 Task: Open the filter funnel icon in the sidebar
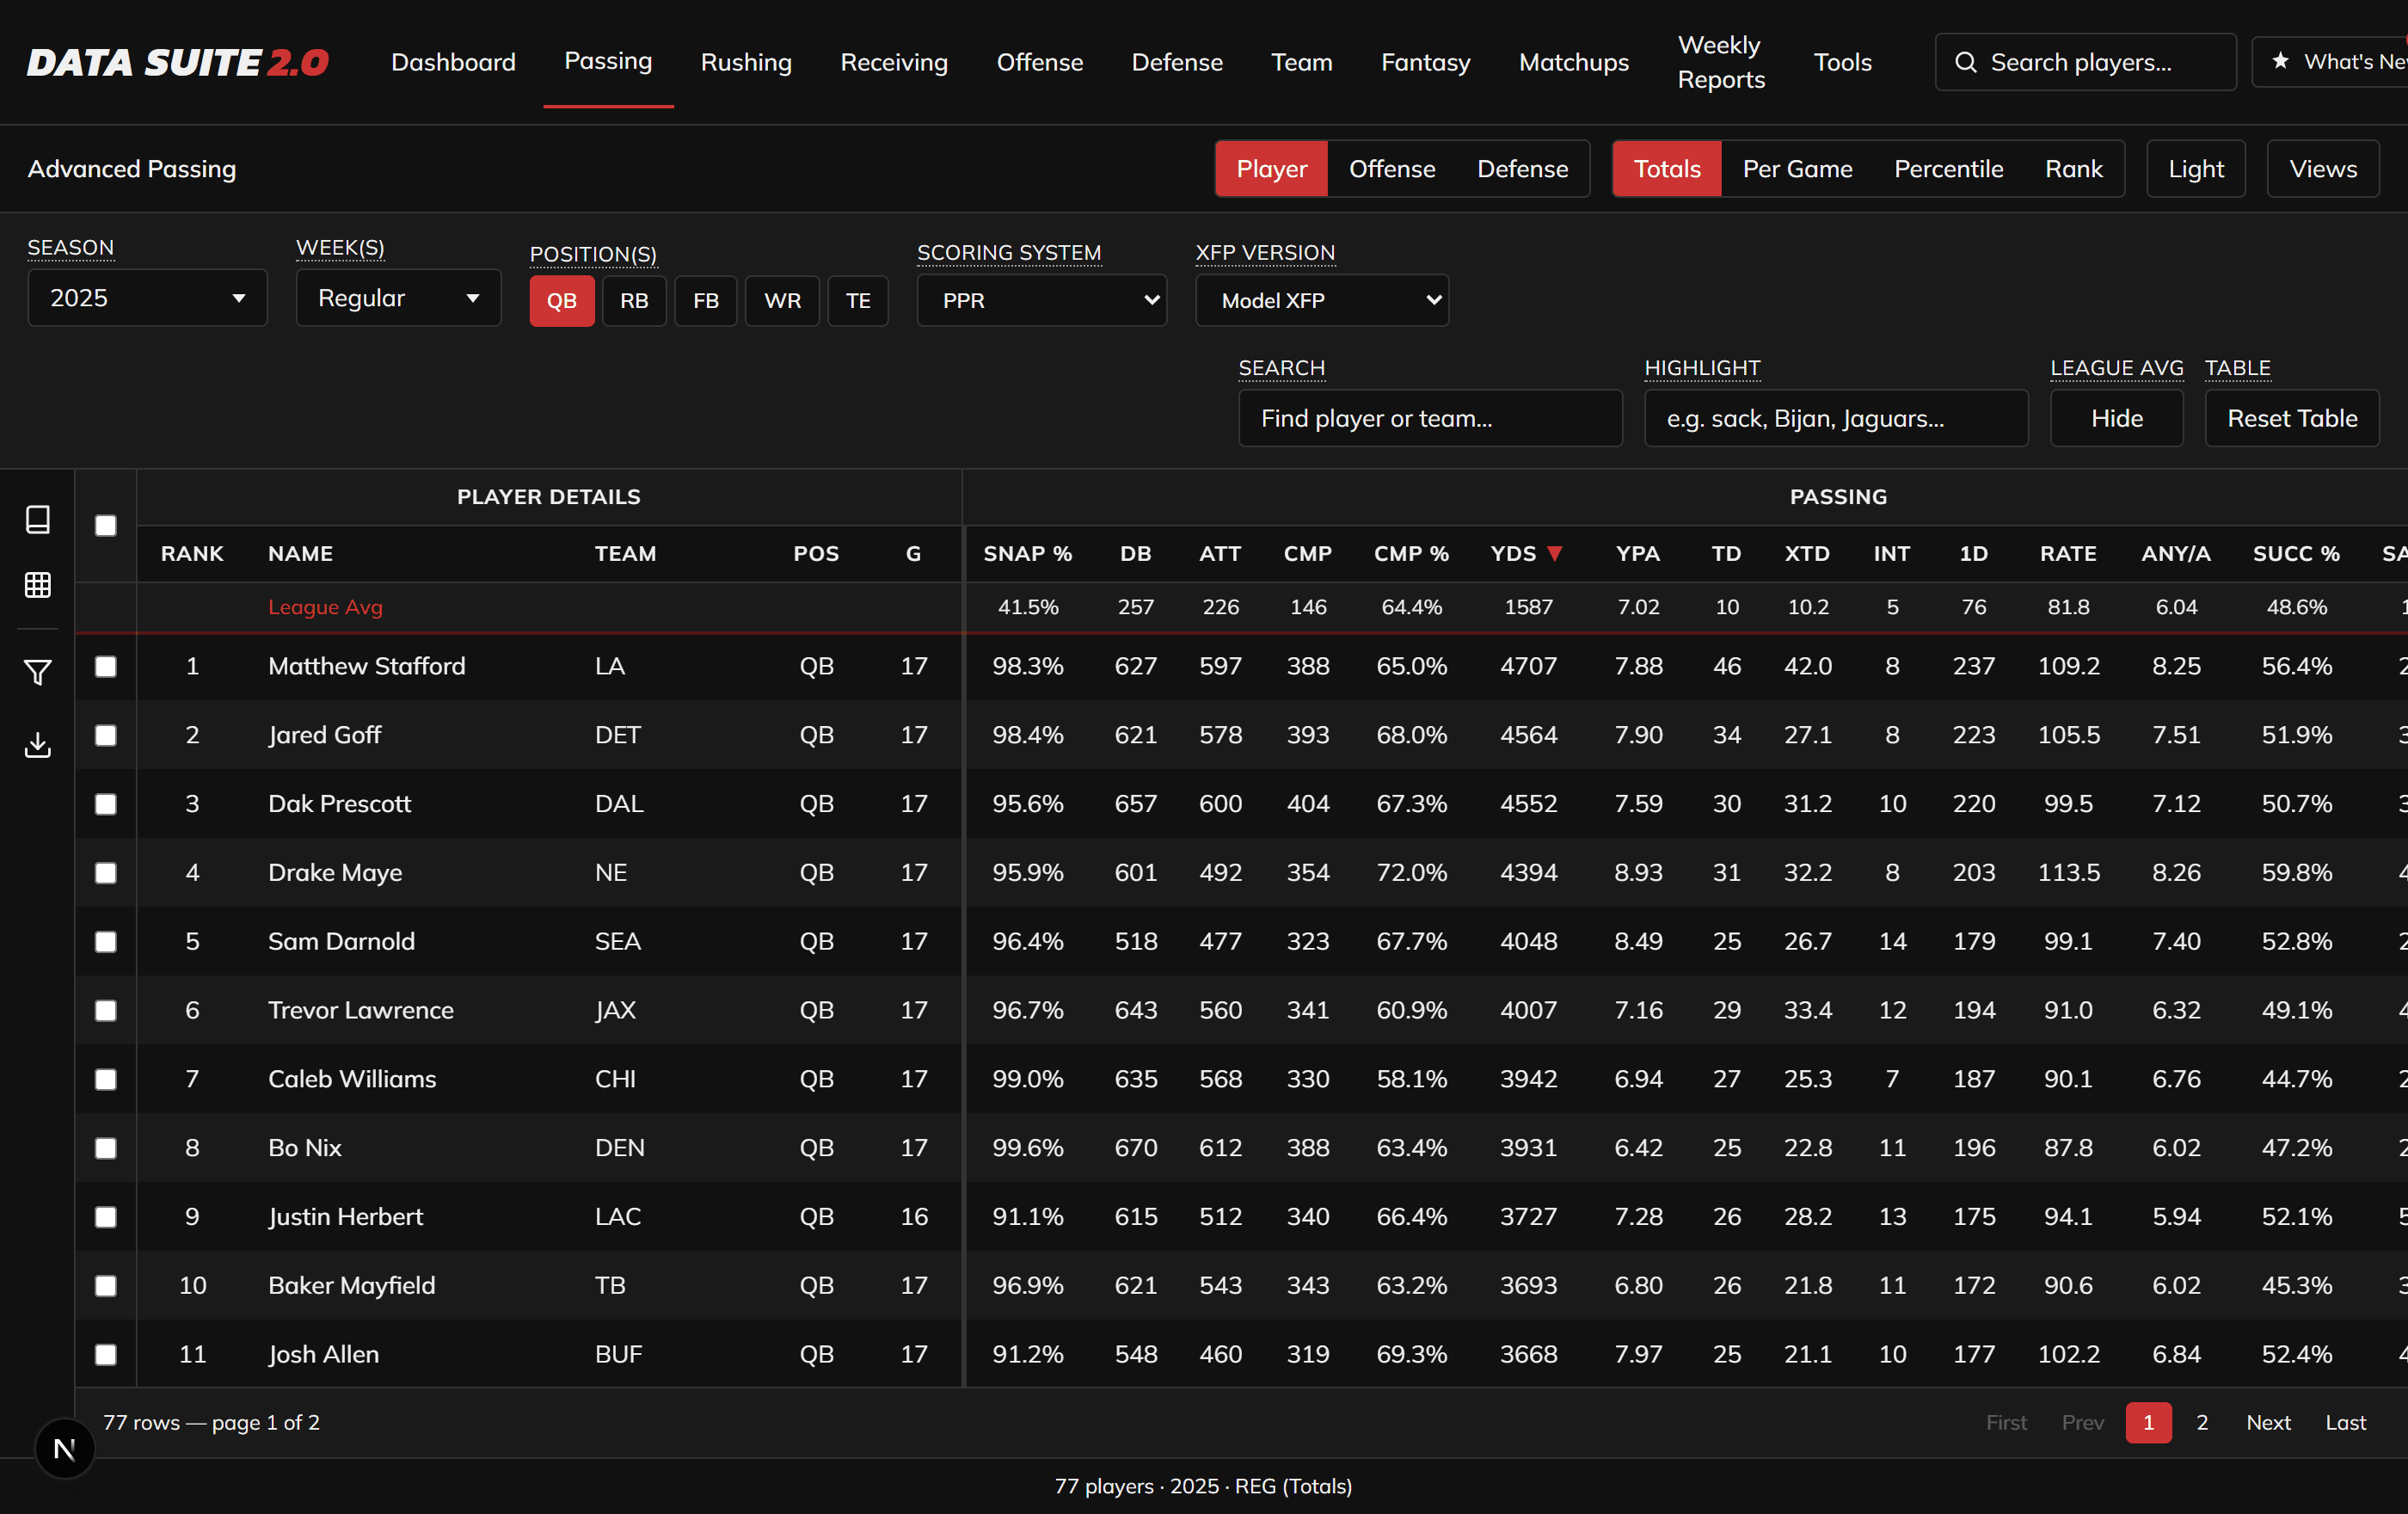38,672
